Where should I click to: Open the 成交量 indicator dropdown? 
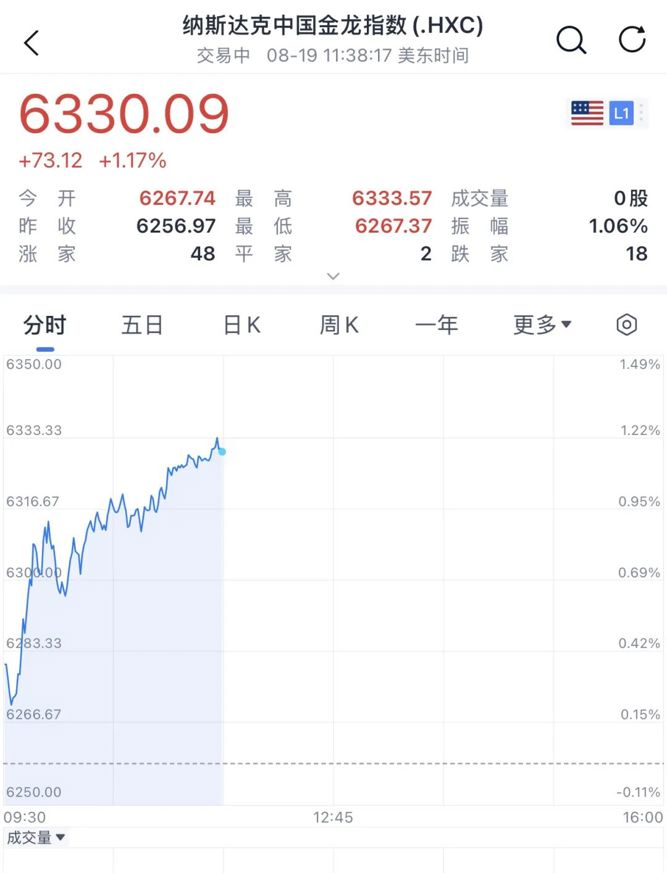tap(36, 837)
